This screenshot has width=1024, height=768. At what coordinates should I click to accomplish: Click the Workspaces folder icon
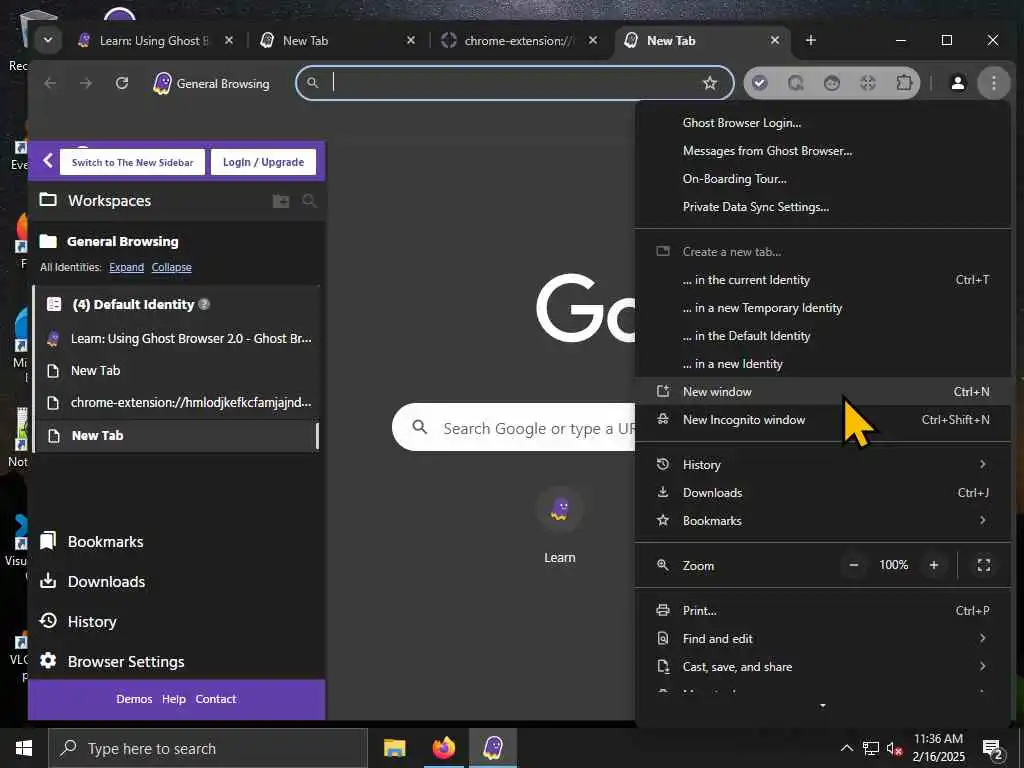[x=48, y=200]
